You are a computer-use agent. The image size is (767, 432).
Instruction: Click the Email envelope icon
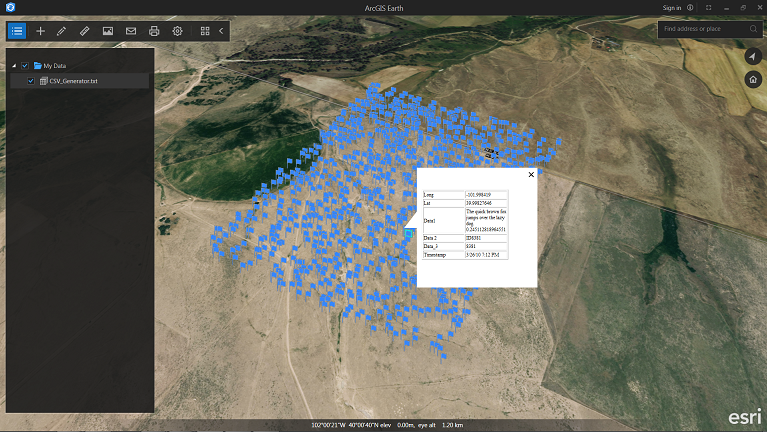pos(131,31)
